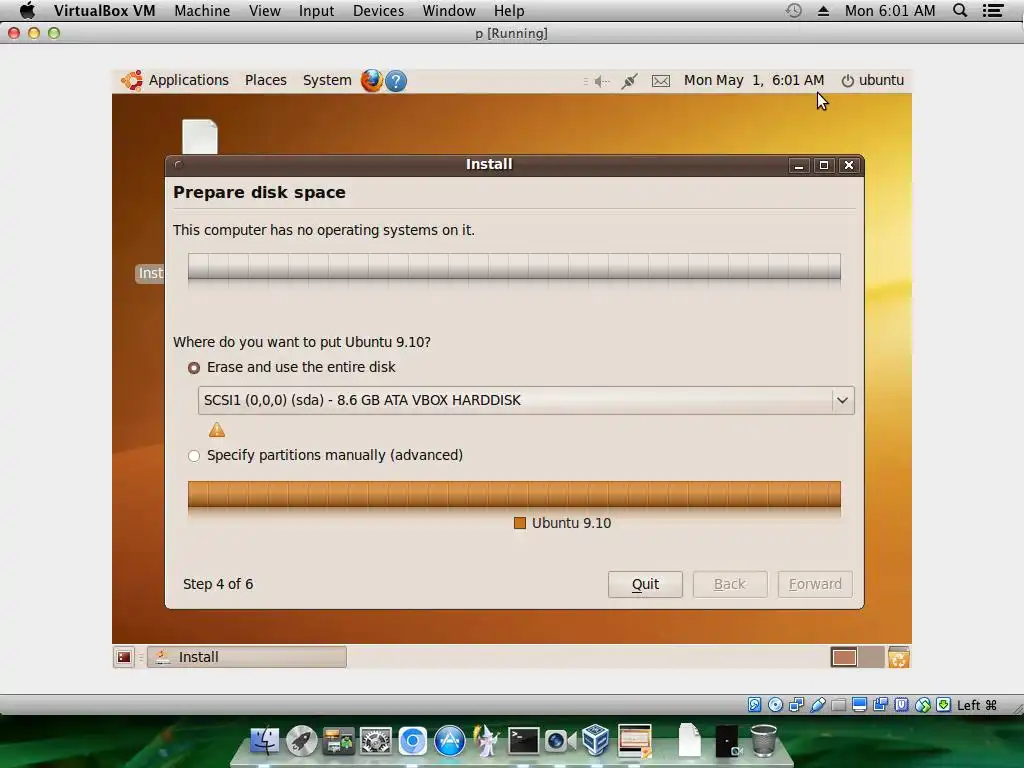Click the orange Ubuntu 9.10 legend swatch
Screen dimensions: 1024x768
[520, 523]
